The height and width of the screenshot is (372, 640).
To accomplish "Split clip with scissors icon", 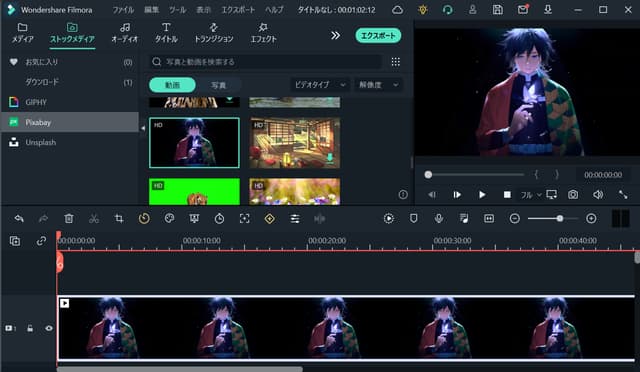I will pos(94,219).
